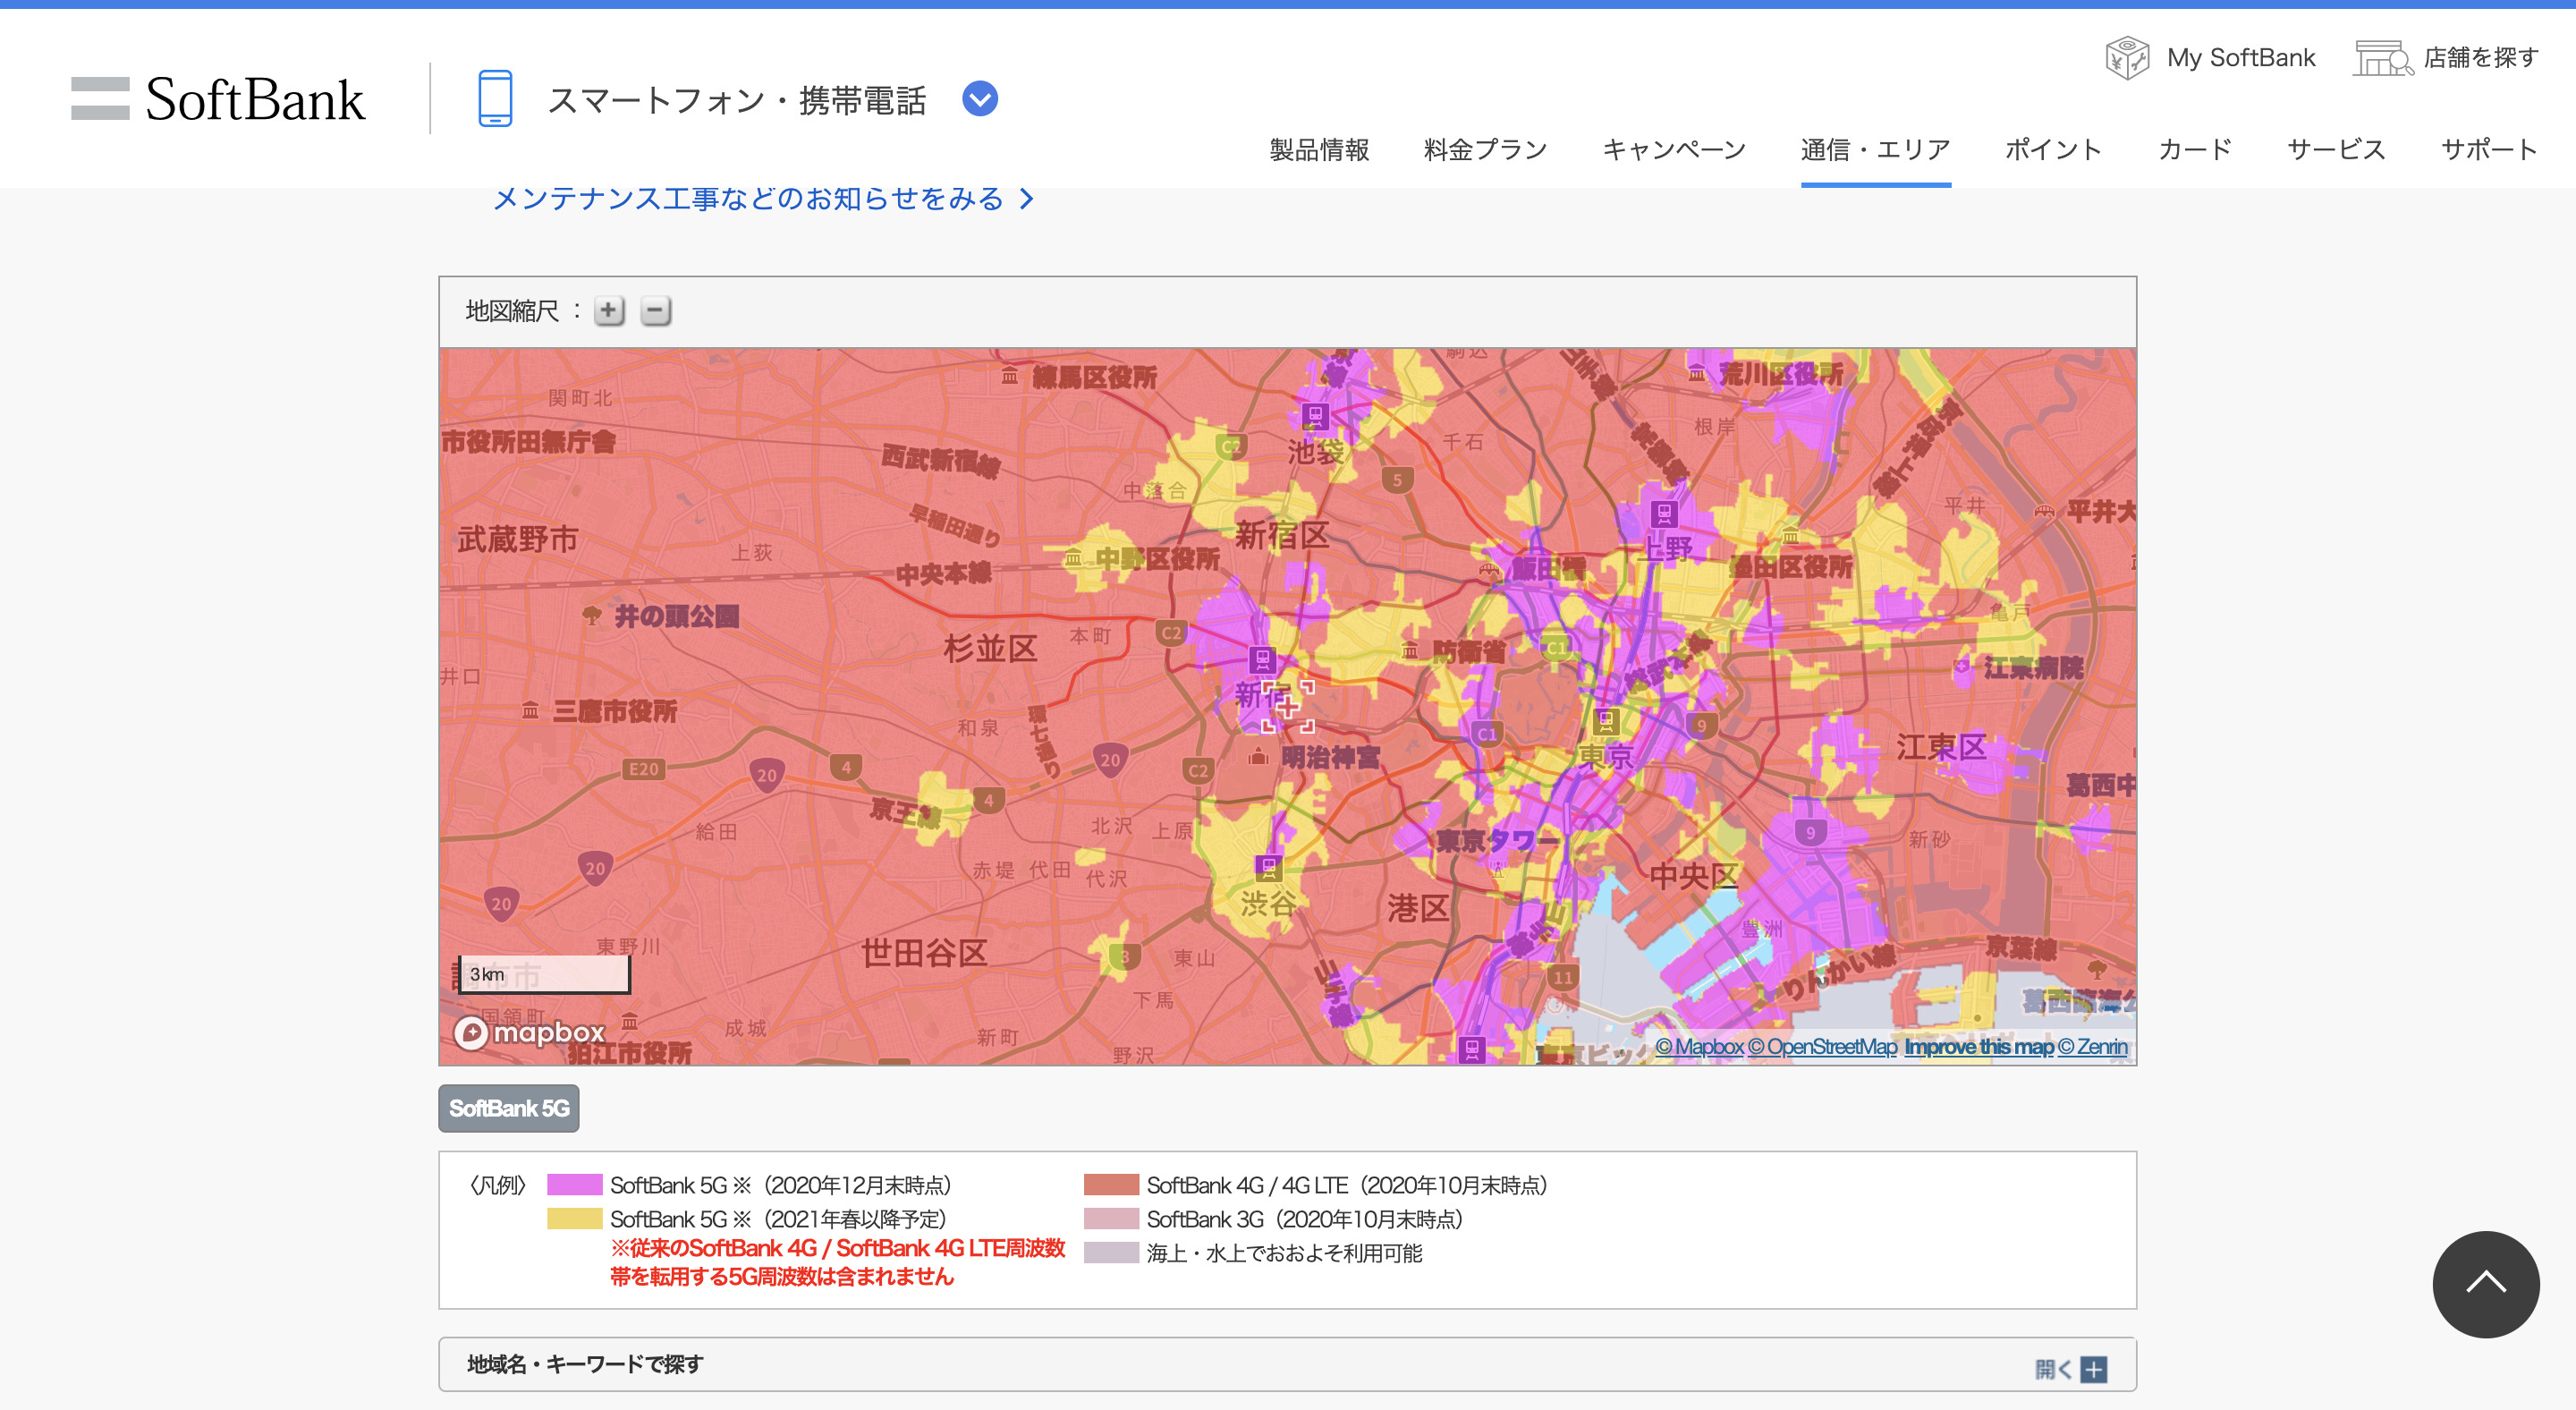Viewport: 2576px width, 1410px height.
Task: Click the smartphone category icon
Action: (x=495, y=98)
